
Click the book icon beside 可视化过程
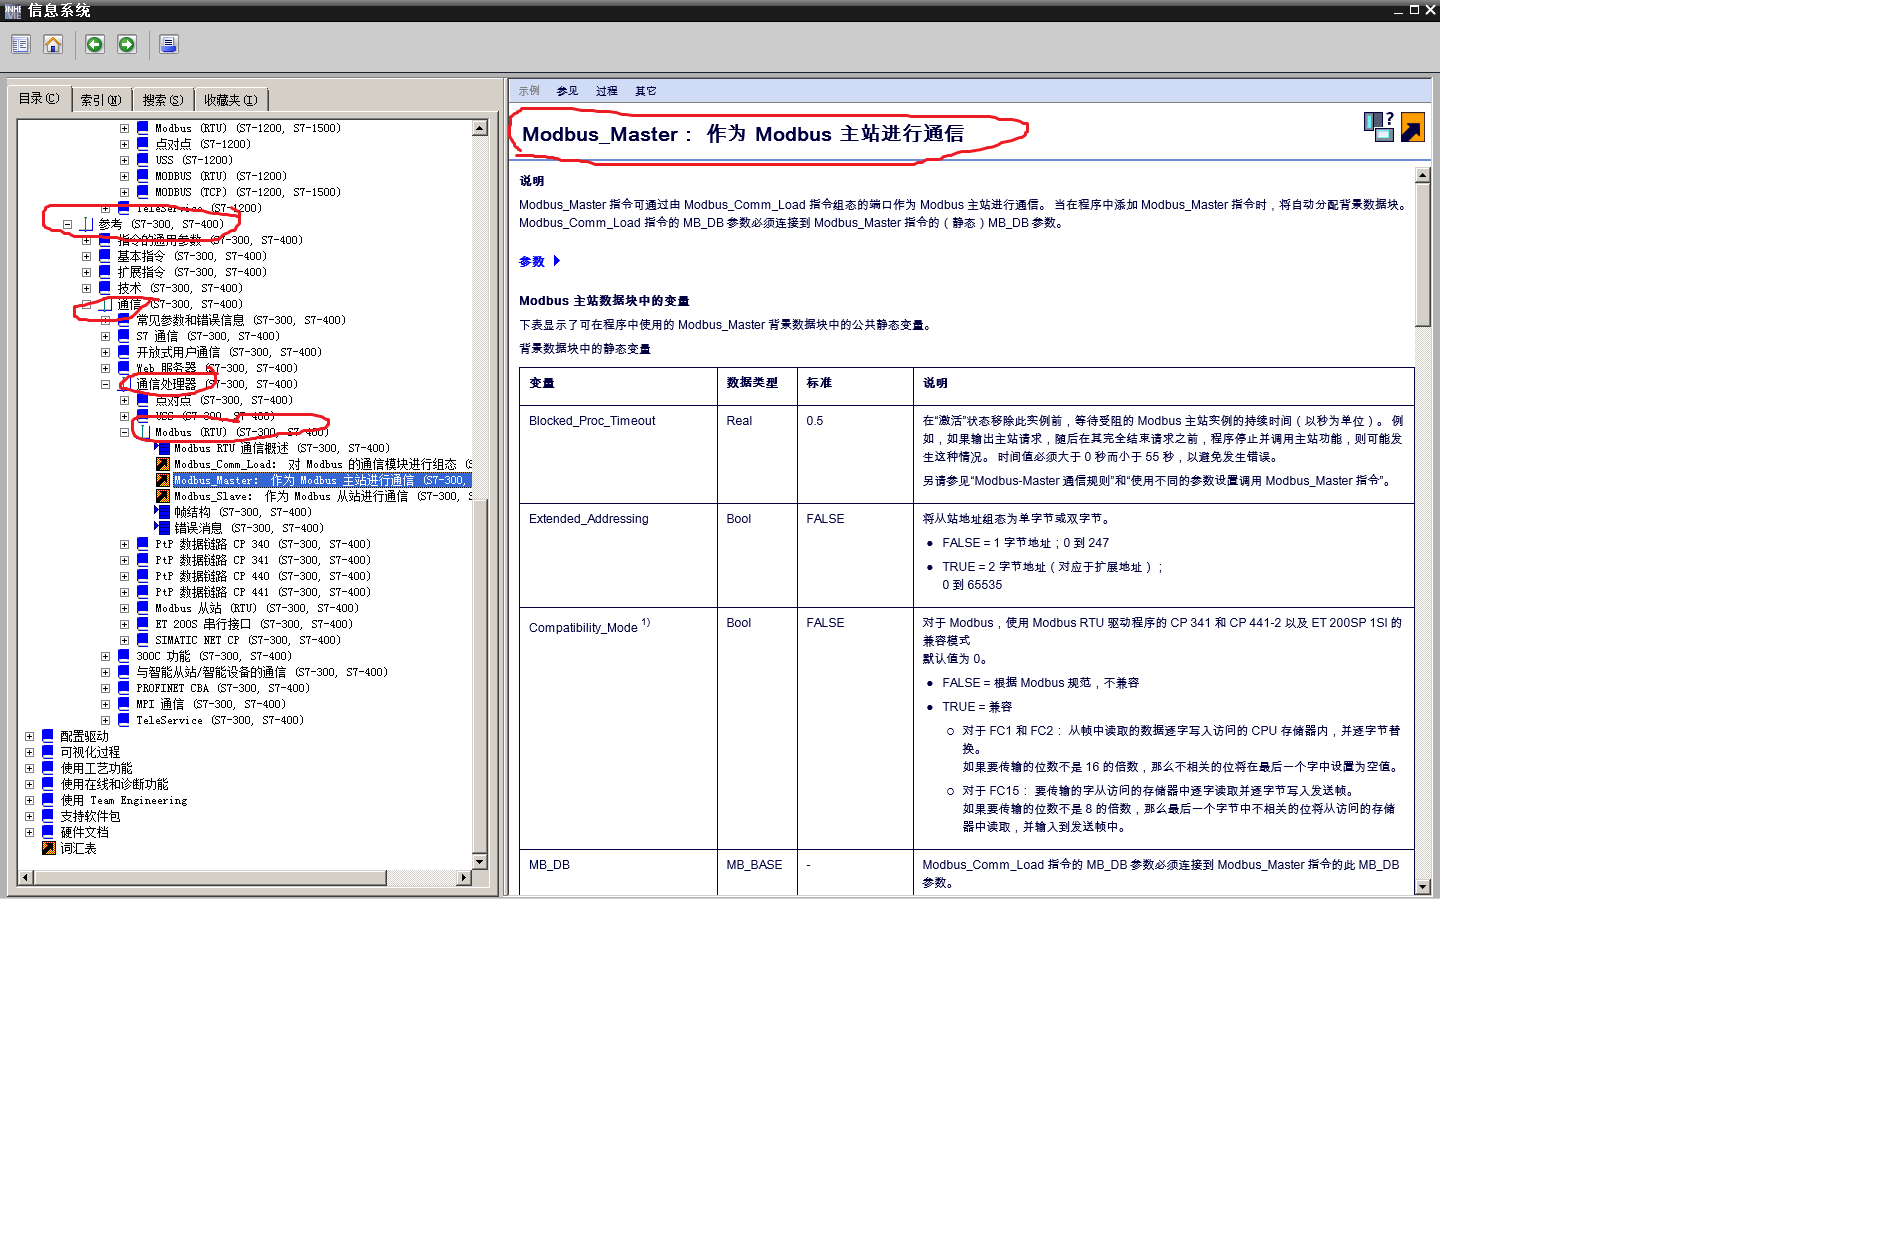point(48,752)
